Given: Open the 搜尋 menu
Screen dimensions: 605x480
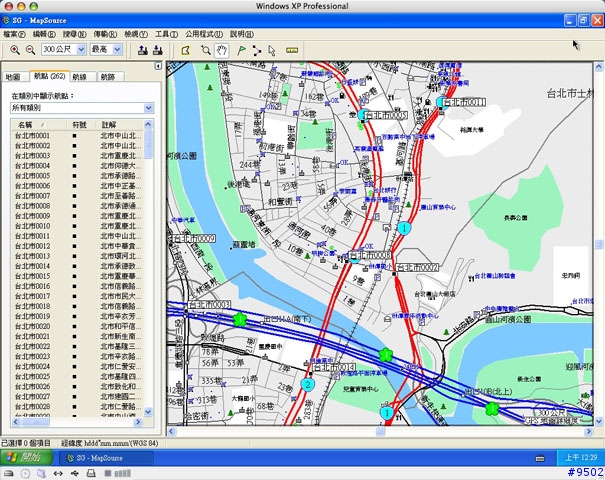Looking at the screenshot, I should coord(74,34).
